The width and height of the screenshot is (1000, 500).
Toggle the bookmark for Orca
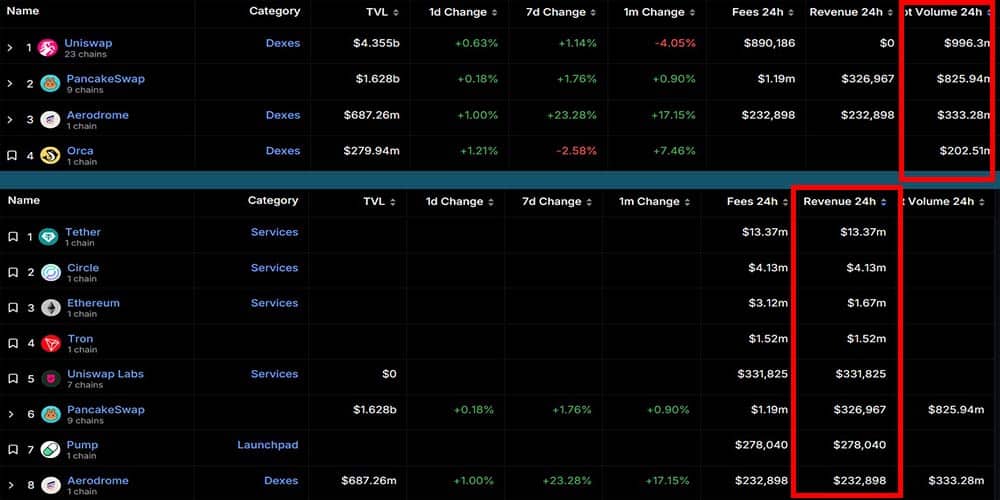pyautogui.click(x=12, y=155)
